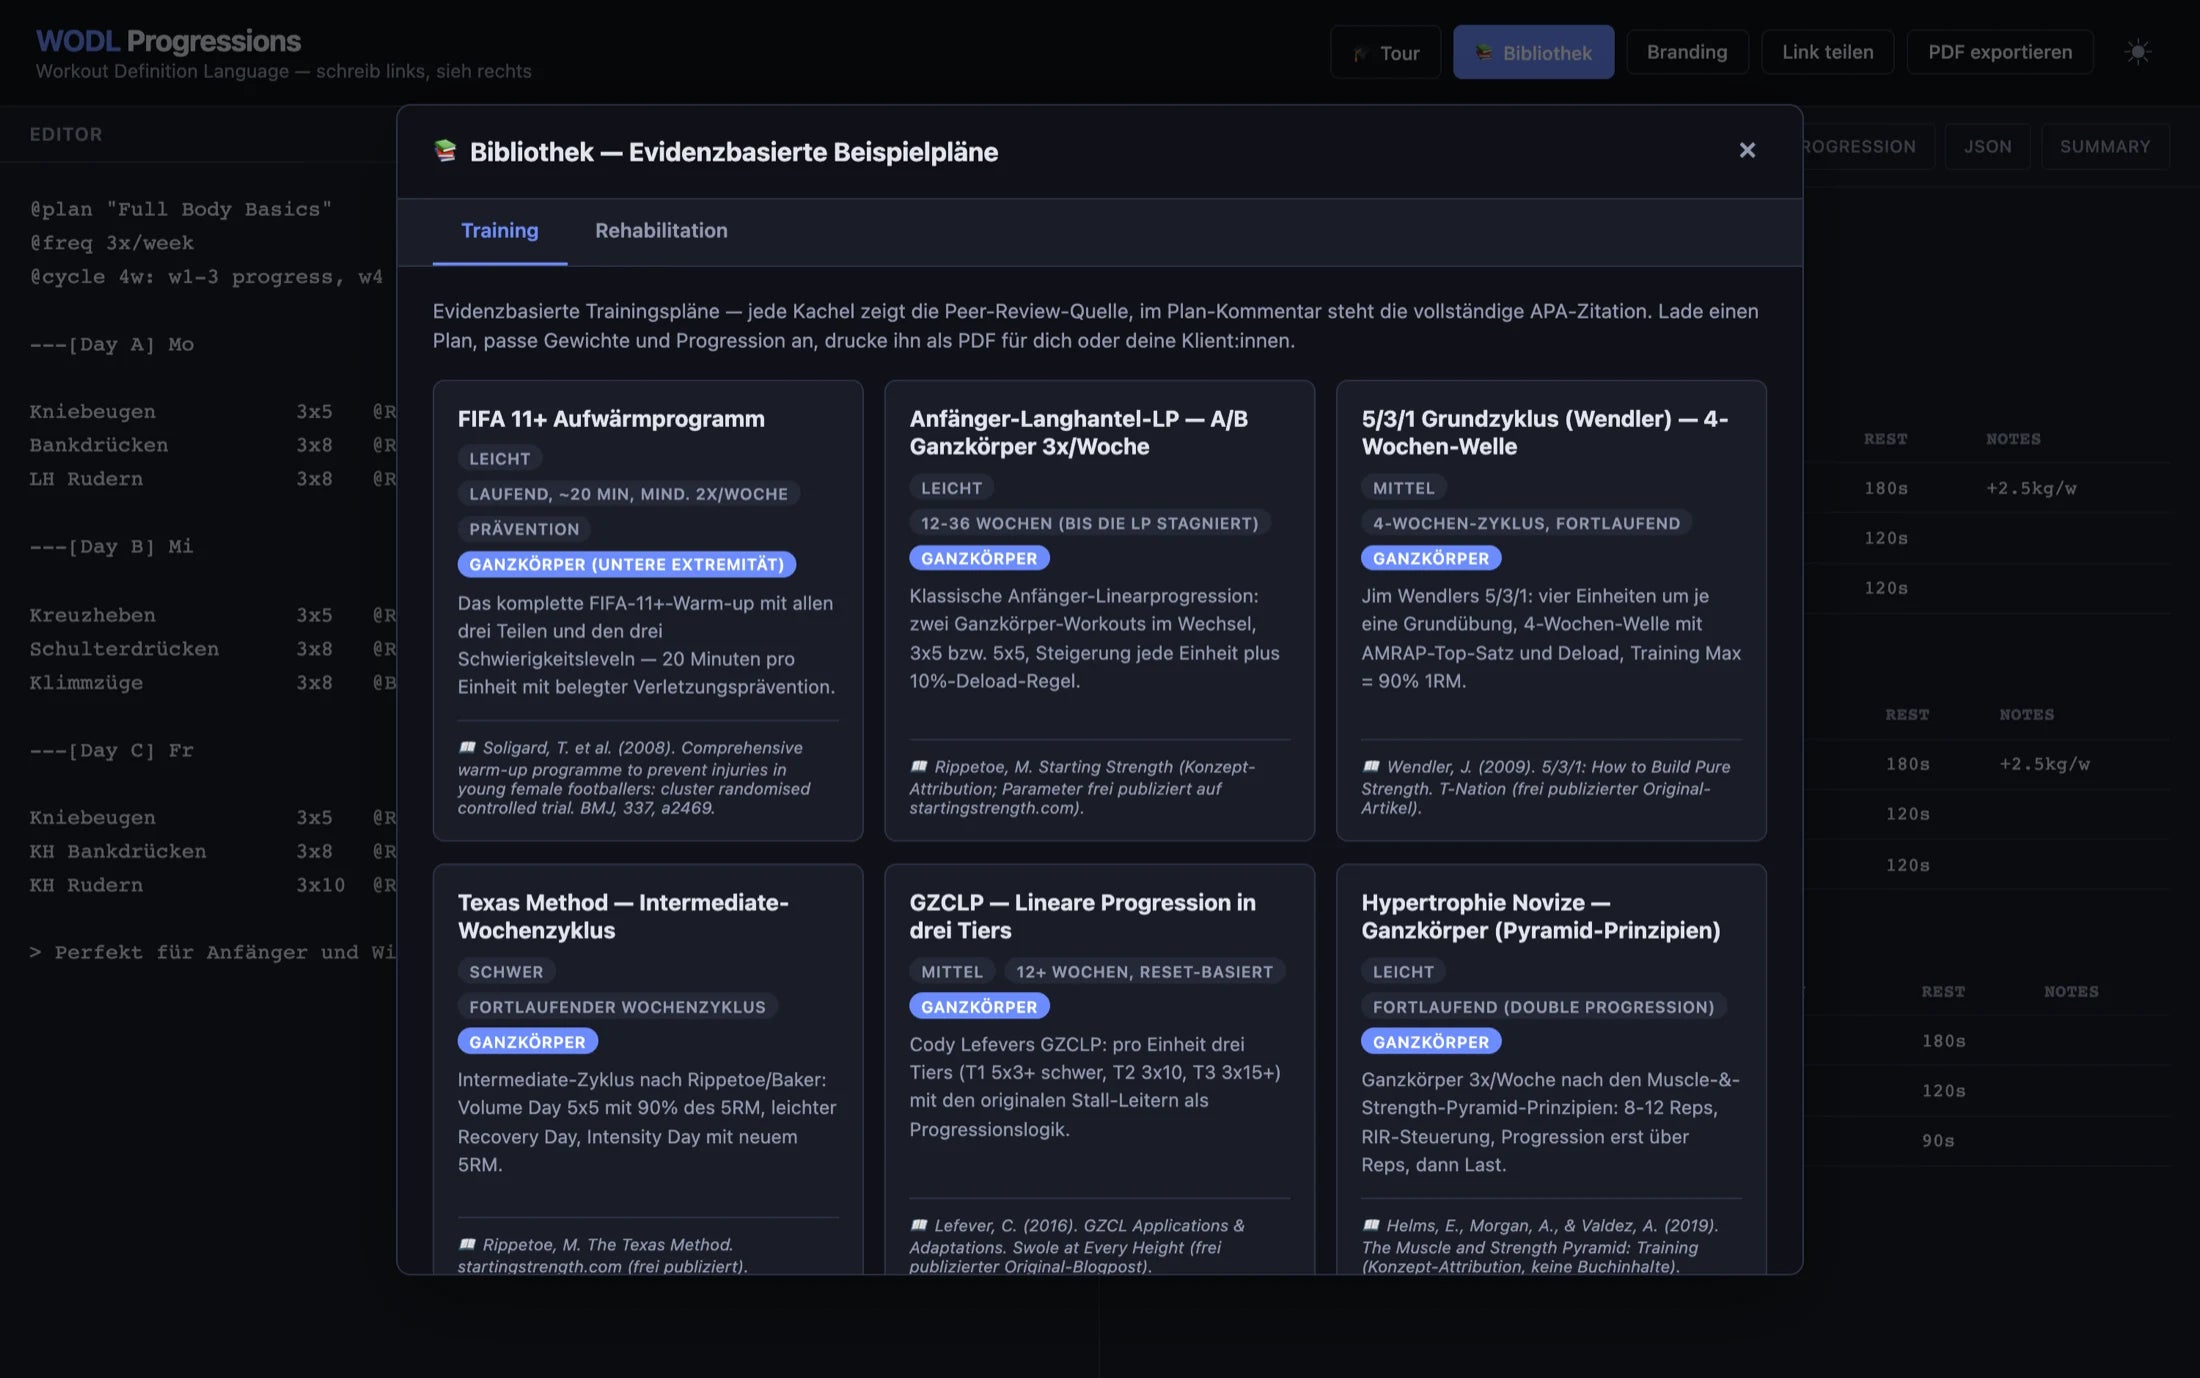This screenshot has width=2200, height=1378.
Task: Click the book icon beside Soligard citation
Action: [467, 747]
